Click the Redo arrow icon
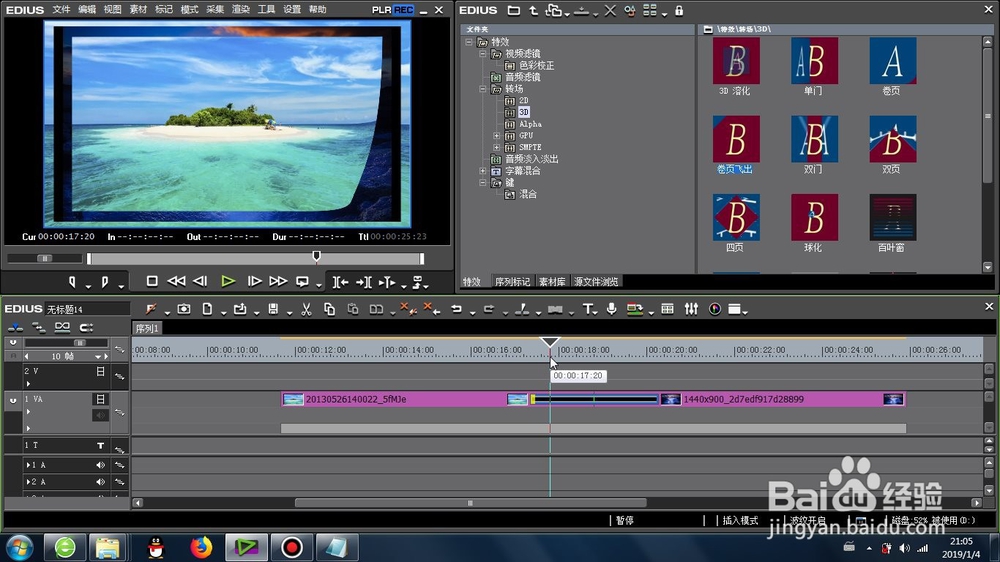The image size is (1000, 562). pyautogui.click(x=489, y=309)
